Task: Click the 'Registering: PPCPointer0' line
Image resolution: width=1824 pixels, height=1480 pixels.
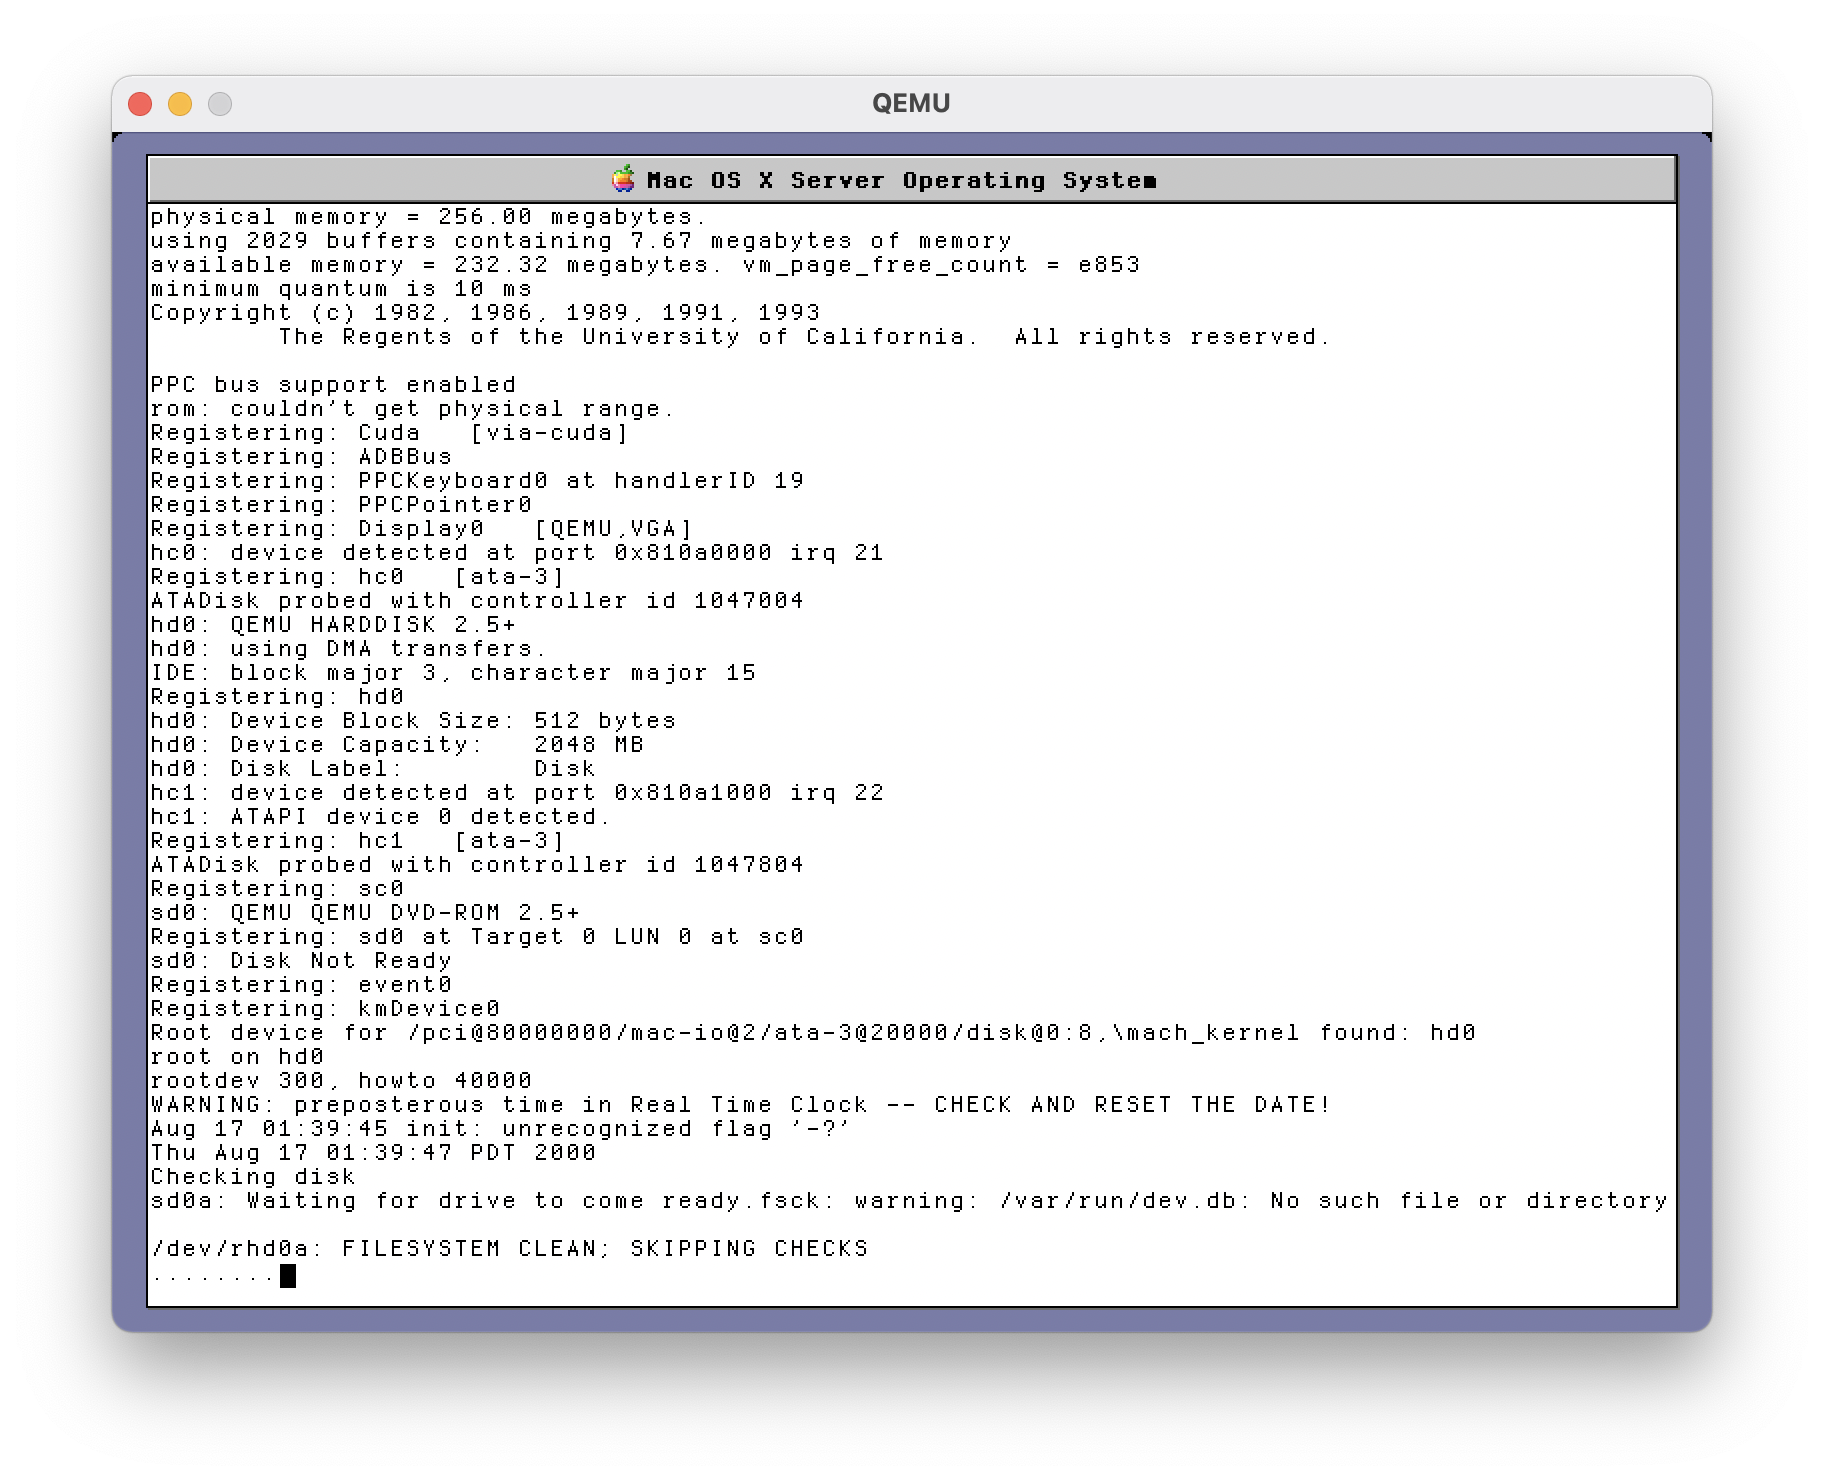Action: 341,505
